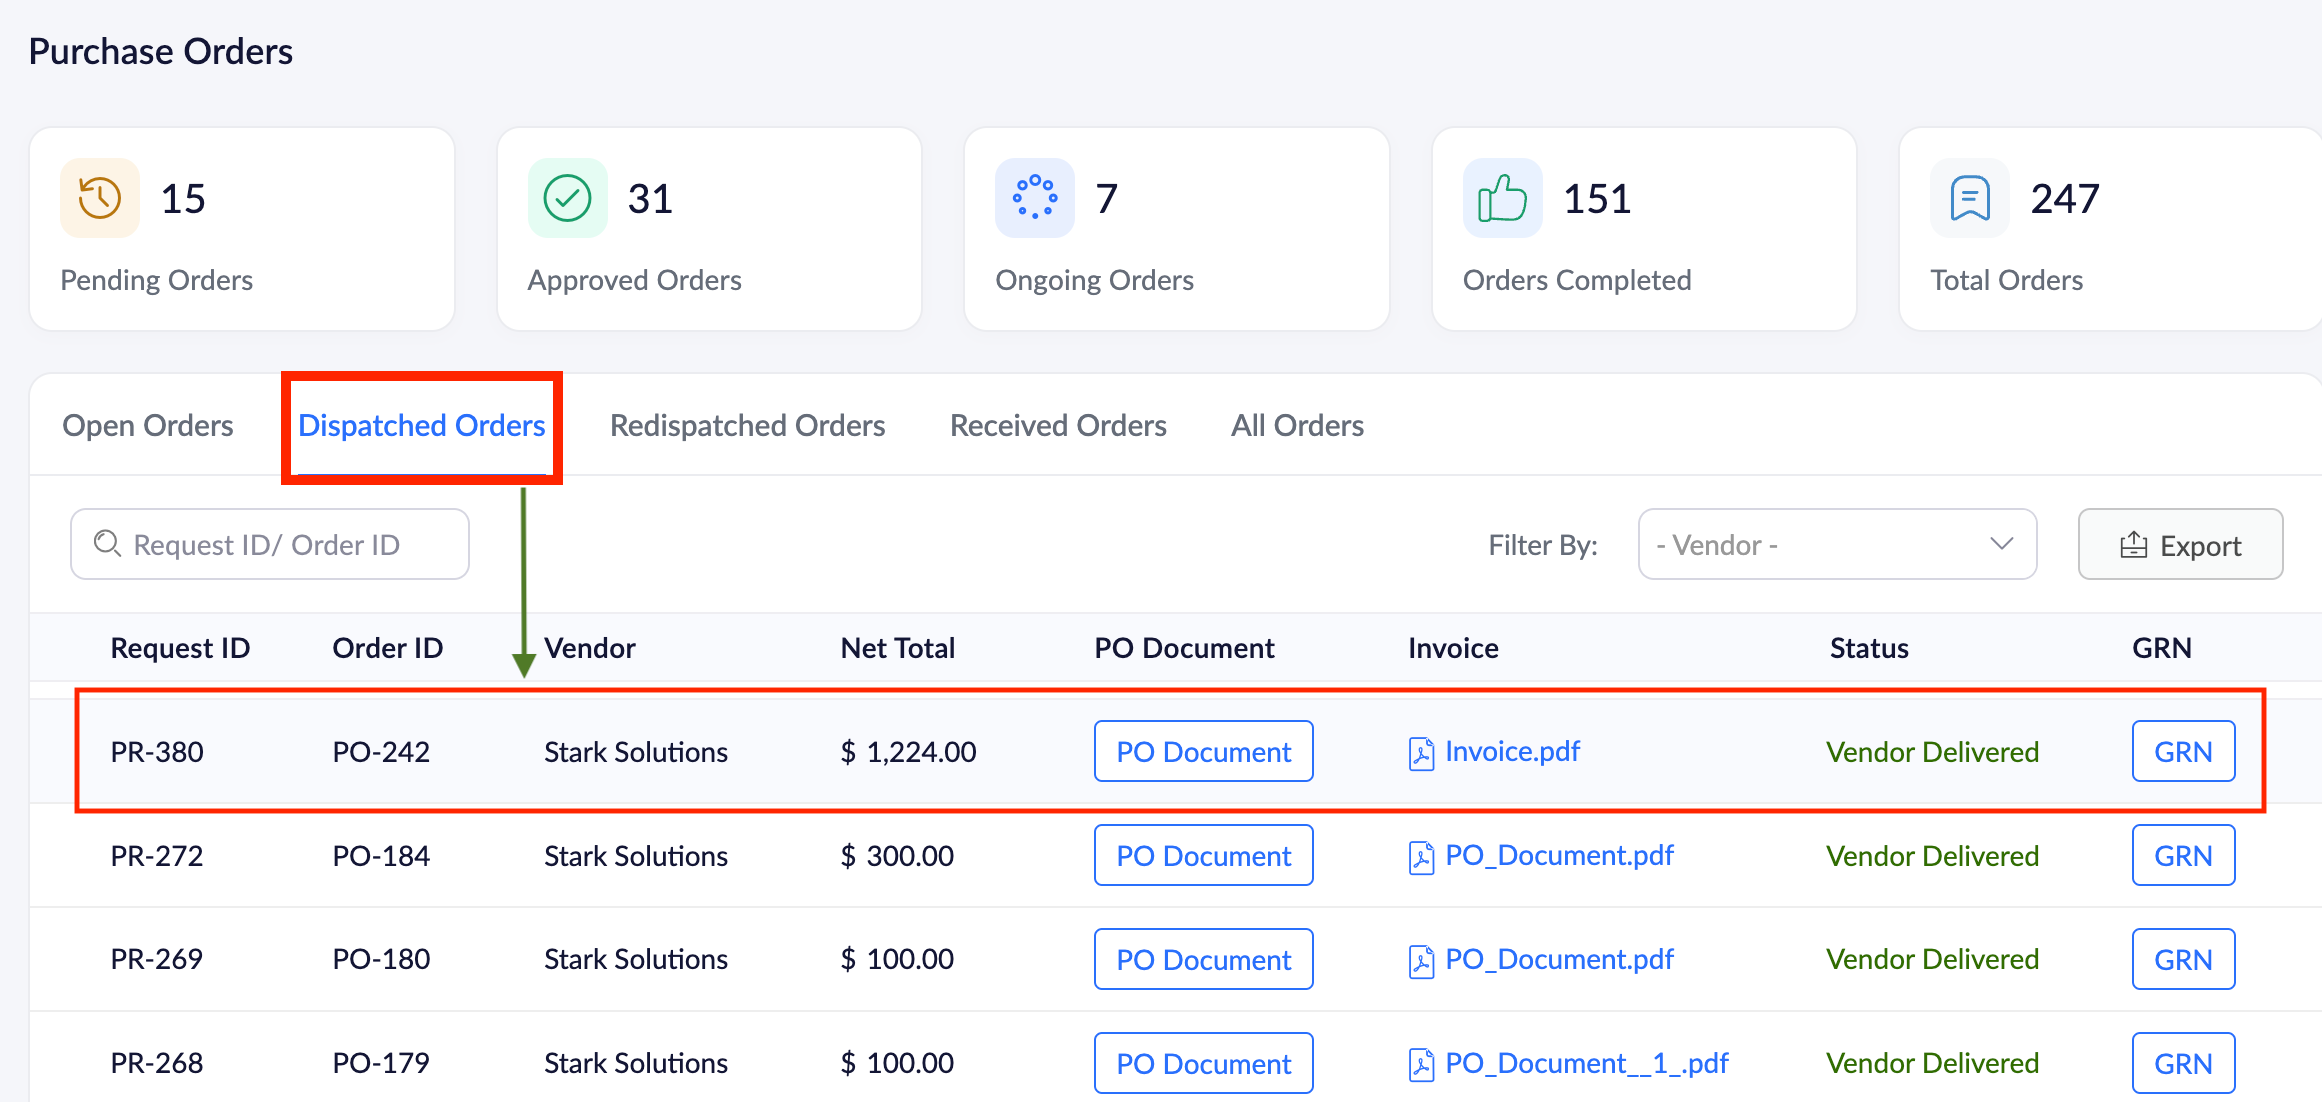Click the Ongoing Orders spinner icon
The image size is (2322, 1102).
tap(1034, 198)
